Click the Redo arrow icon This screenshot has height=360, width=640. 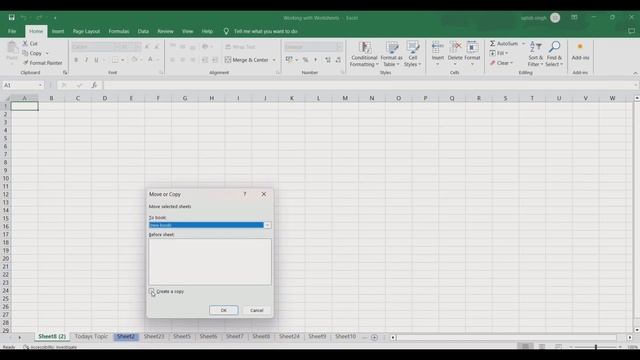(x=39, y=18)
